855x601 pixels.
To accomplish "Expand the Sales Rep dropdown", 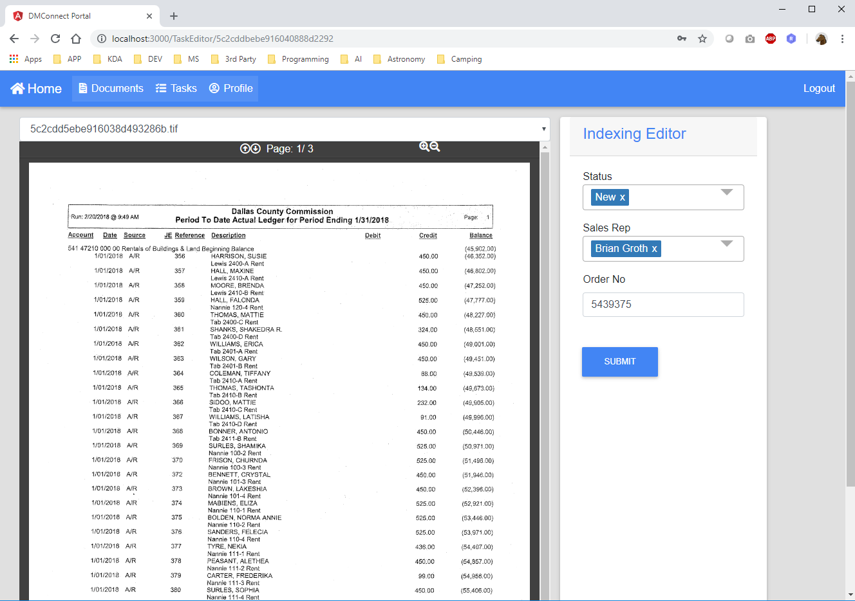I will [x=727, y=243].
